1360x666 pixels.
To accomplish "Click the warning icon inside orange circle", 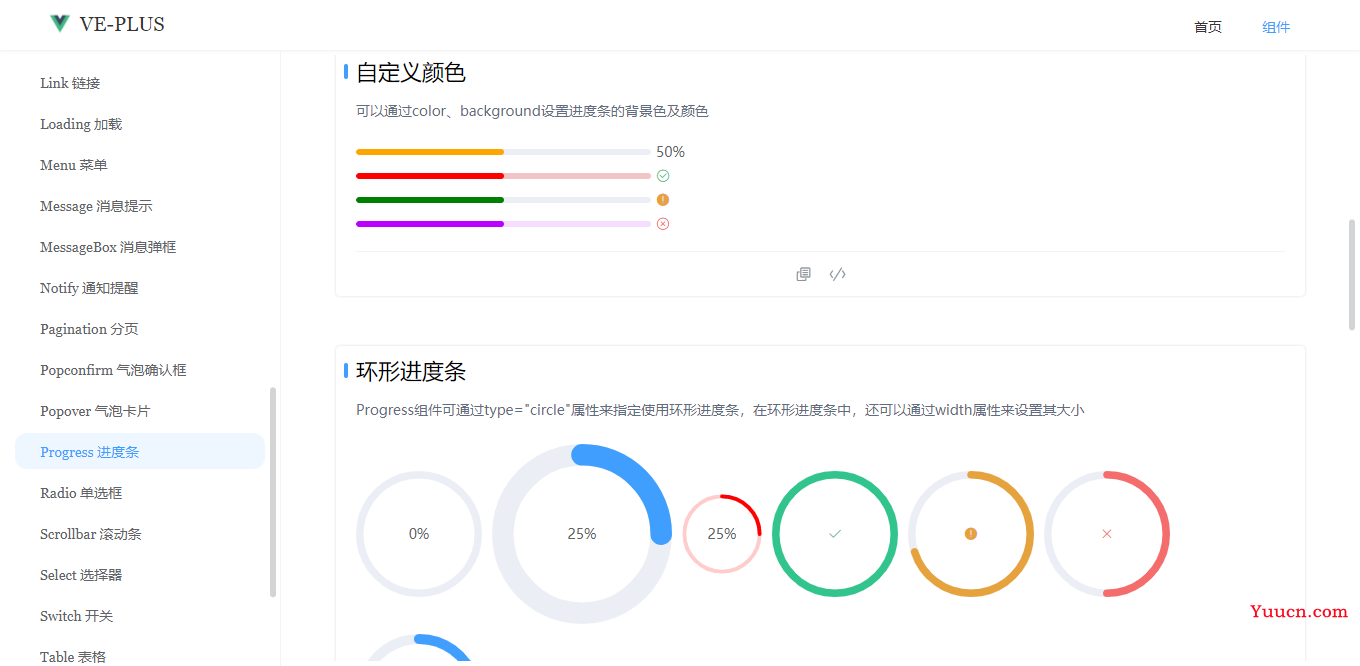I will [x=971, y=534].
